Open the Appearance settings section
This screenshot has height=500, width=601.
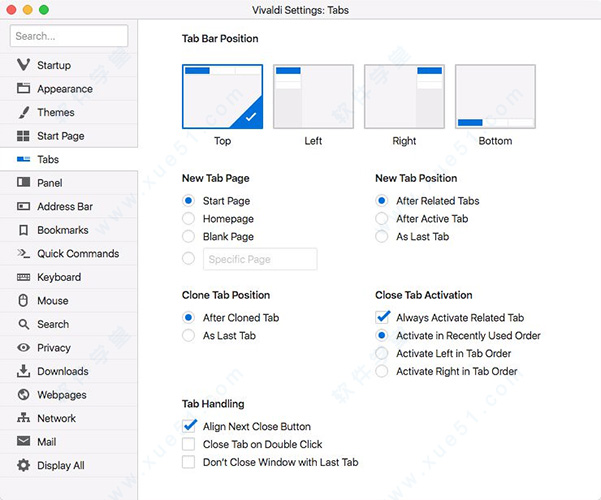coord(69,89)
